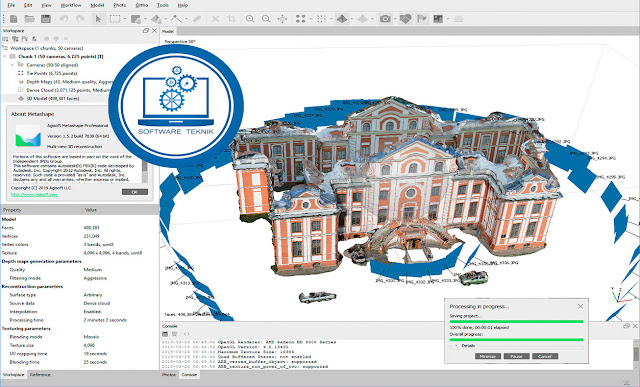Undo the last action
The image size is (640, 387).
coord(64,19)
